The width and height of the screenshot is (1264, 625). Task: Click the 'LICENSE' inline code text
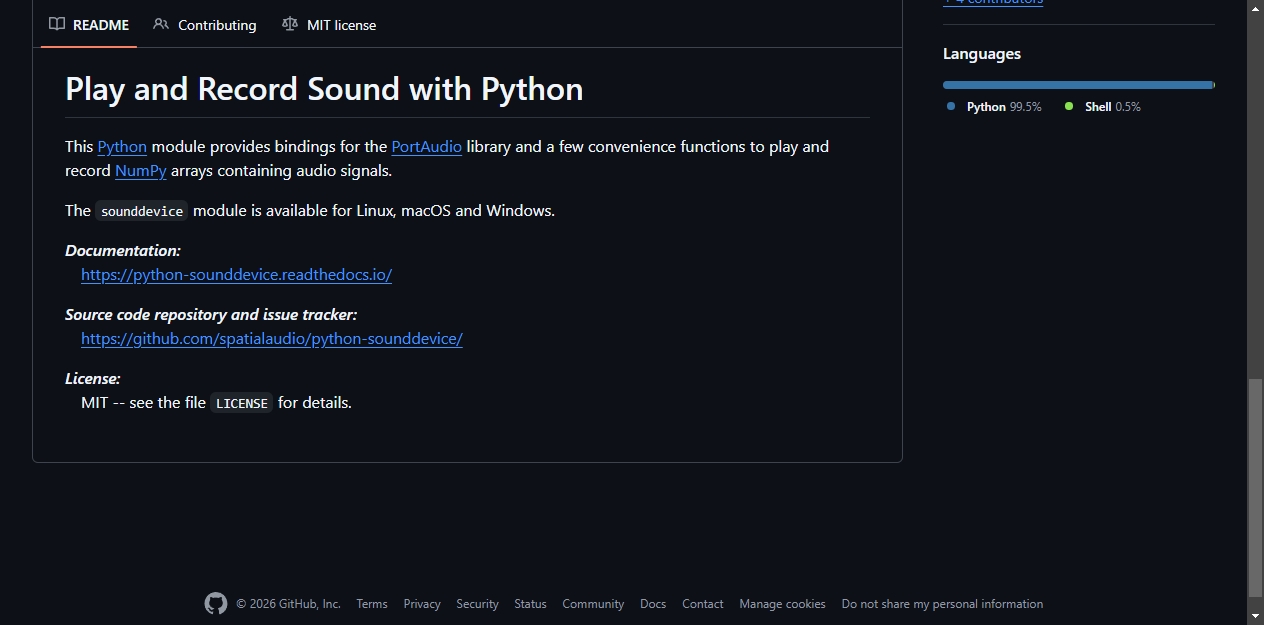point(242,403)
